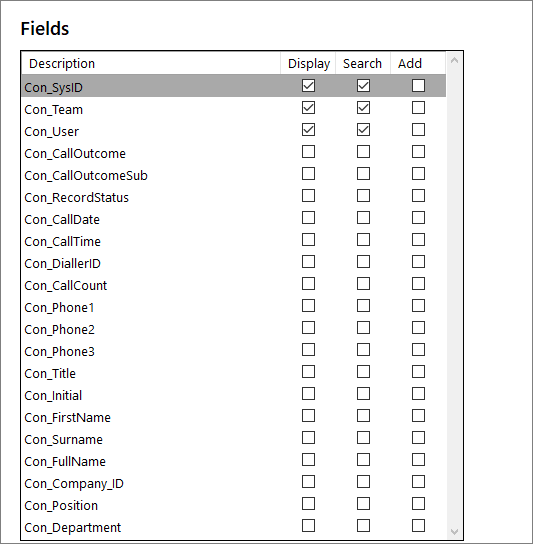Select the Con_Position field row
The image size is (533, 544).
(234, 505)
